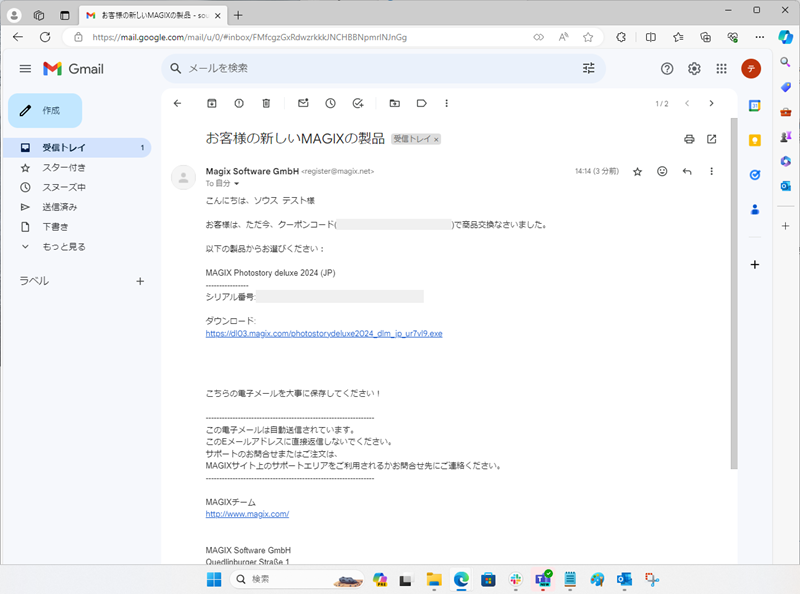The height and width of the screenshot is (594, 800).
Task: Click the browser address bar URL
Action: tap(249, 37)
